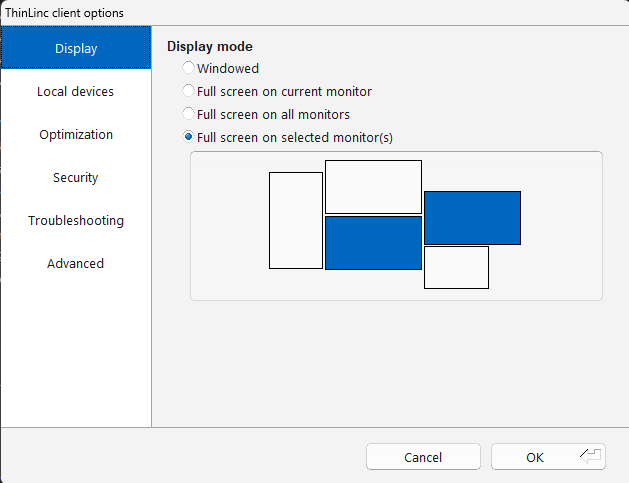Deselect the blue bottom middle monitor
The width and height of the screenshot is (629, 483).
(x=373, y=243)
